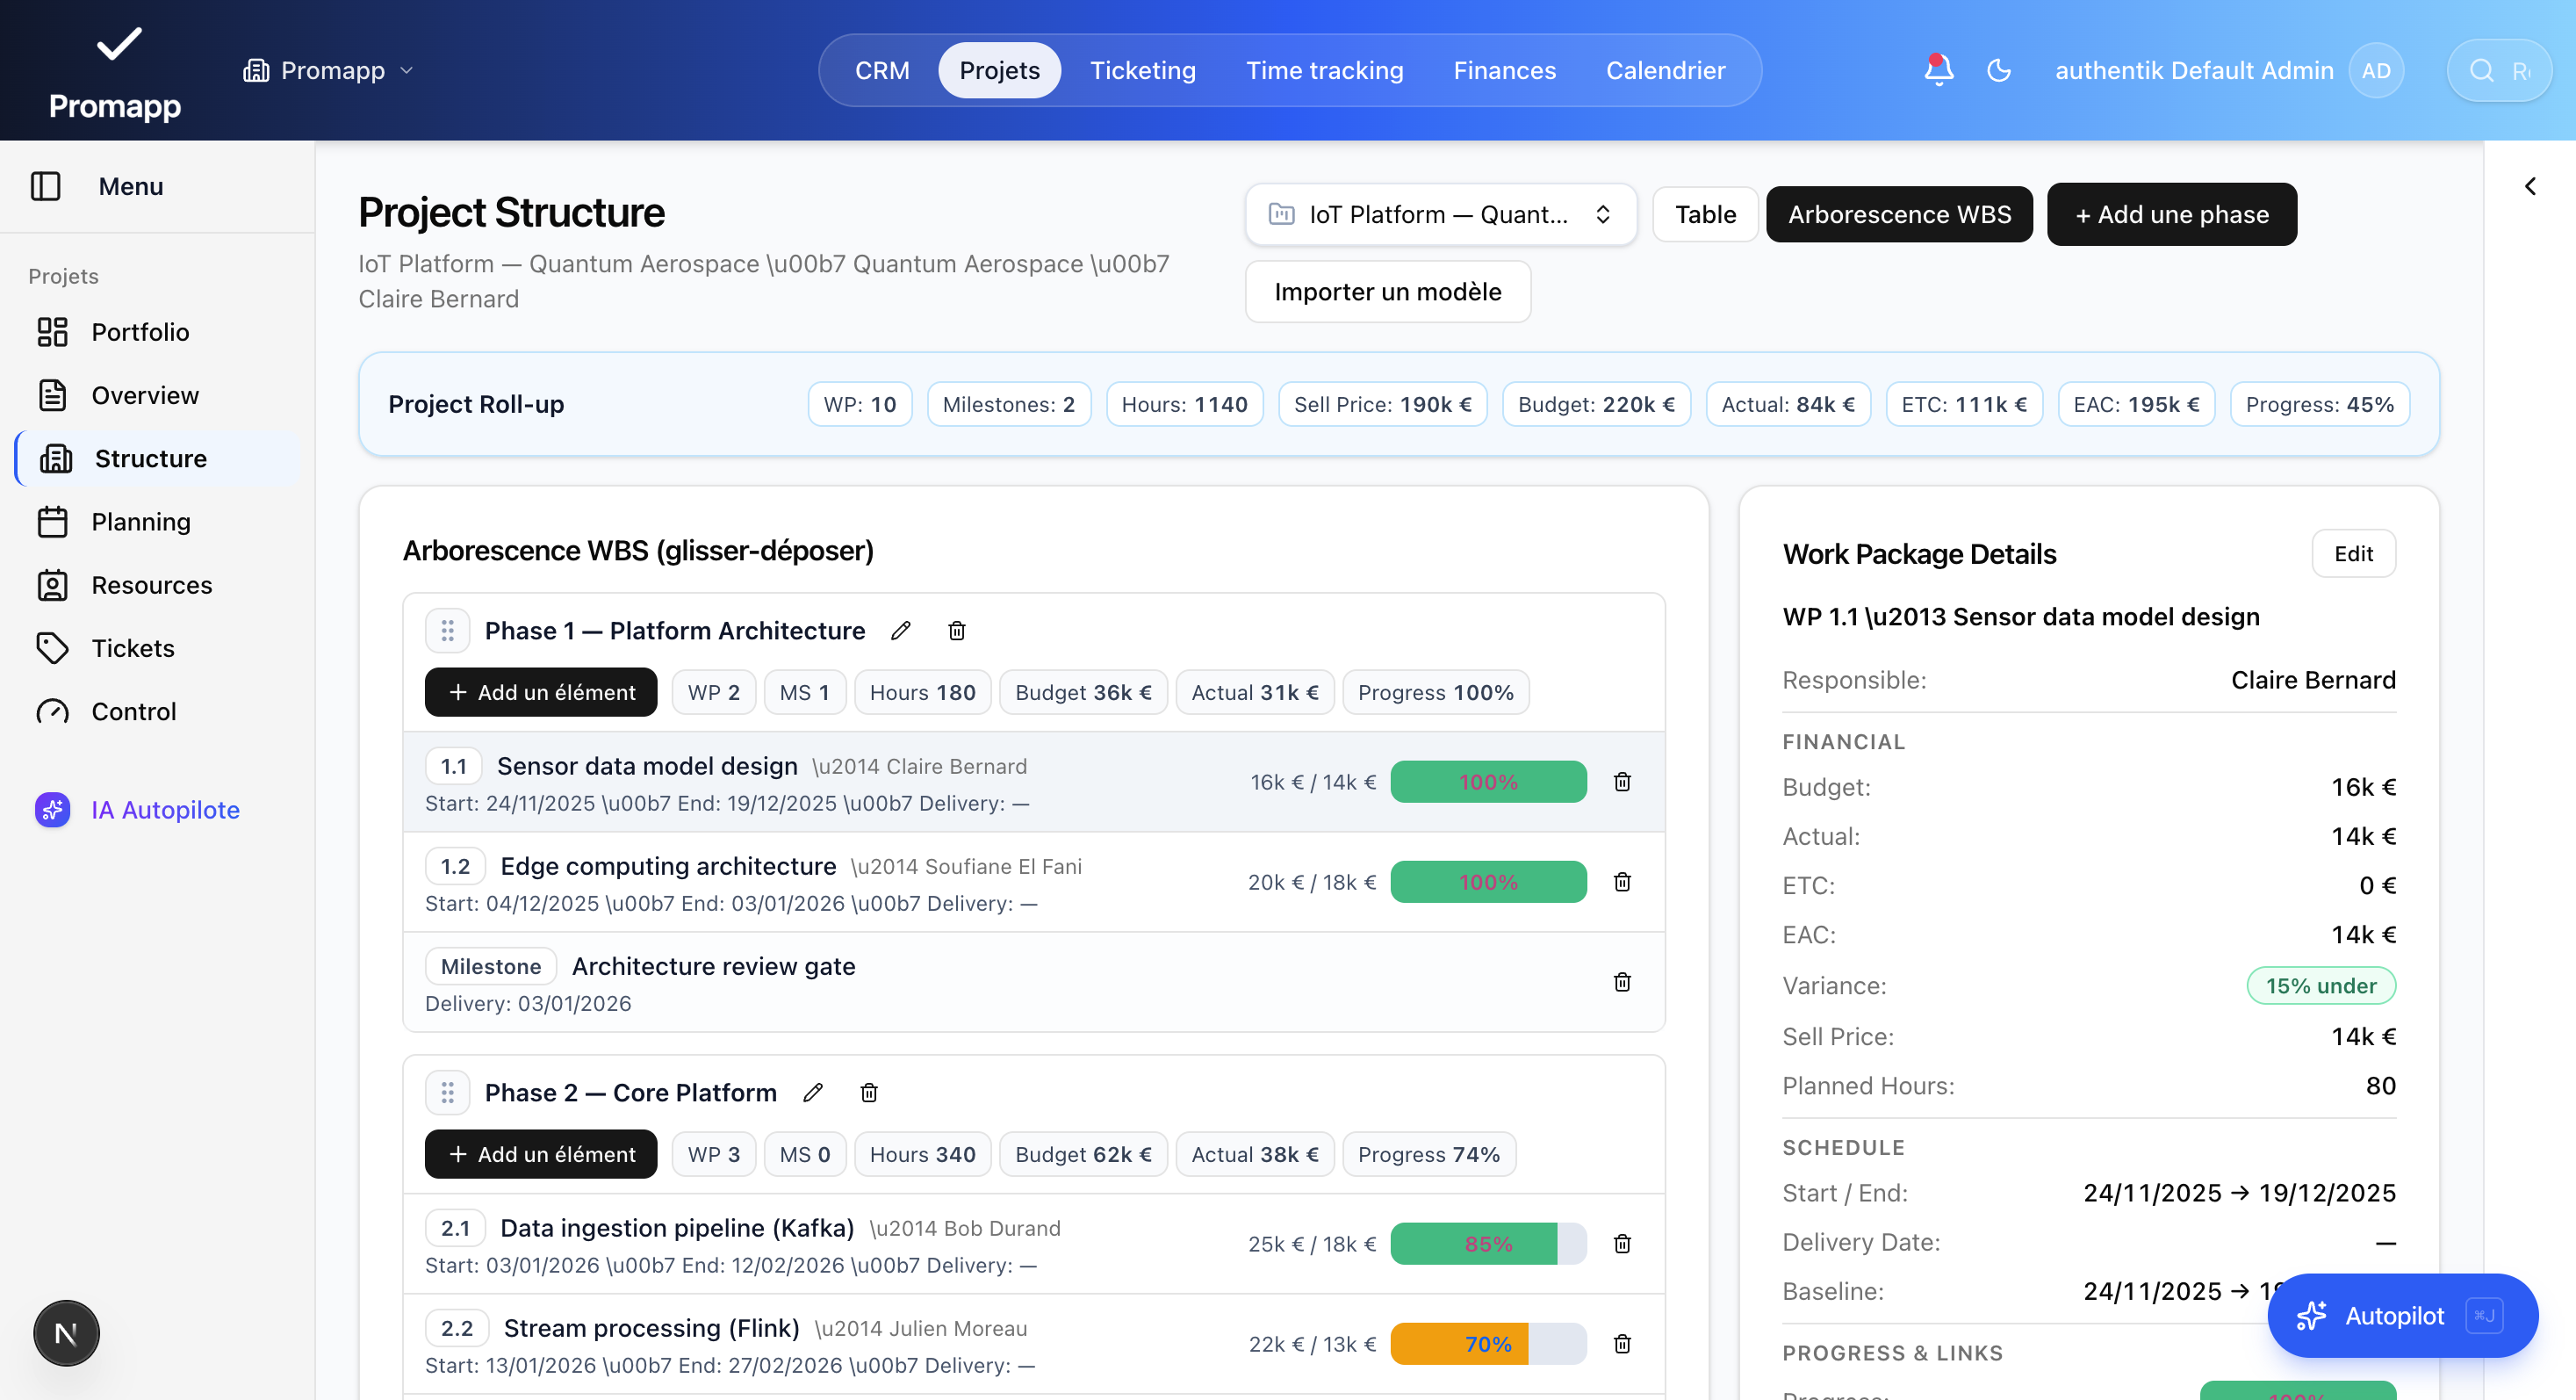Switch to Arborescence WBS view
The image size is (2576, 1400).
pyautogui.click(x=1899, y=214)
